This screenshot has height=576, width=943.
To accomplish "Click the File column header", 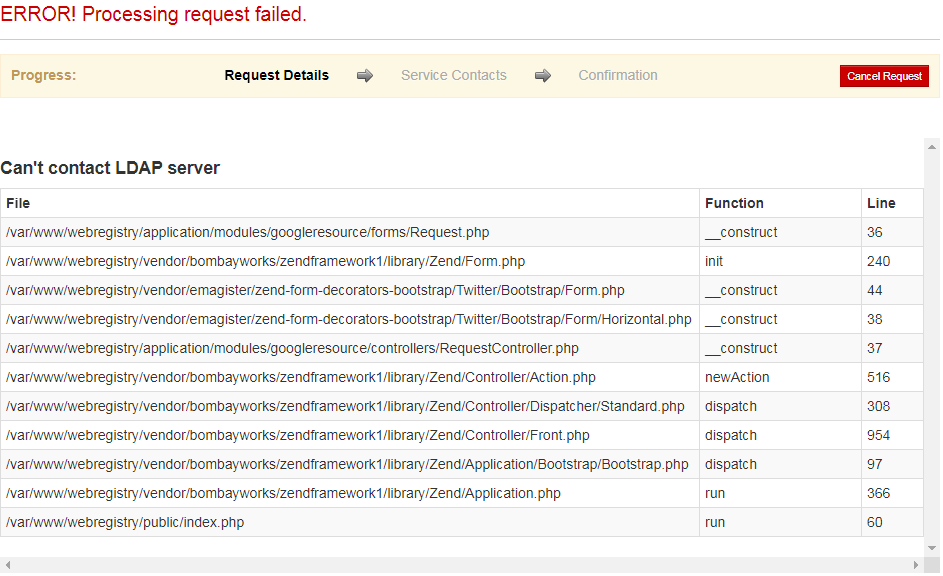I will click(x=16, y=203).
